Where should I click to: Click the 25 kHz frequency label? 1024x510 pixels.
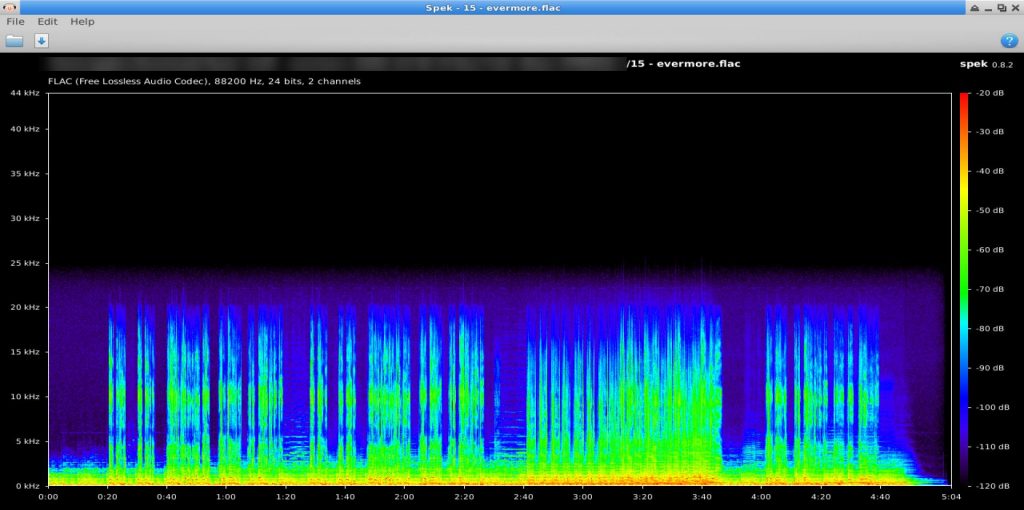(x=25, y=263)
